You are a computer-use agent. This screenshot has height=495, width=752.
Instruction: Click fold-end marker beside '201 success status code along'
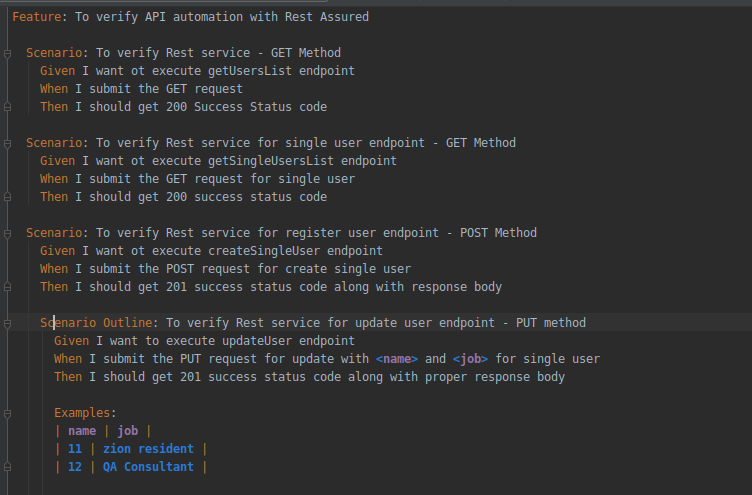pos(7,287)
